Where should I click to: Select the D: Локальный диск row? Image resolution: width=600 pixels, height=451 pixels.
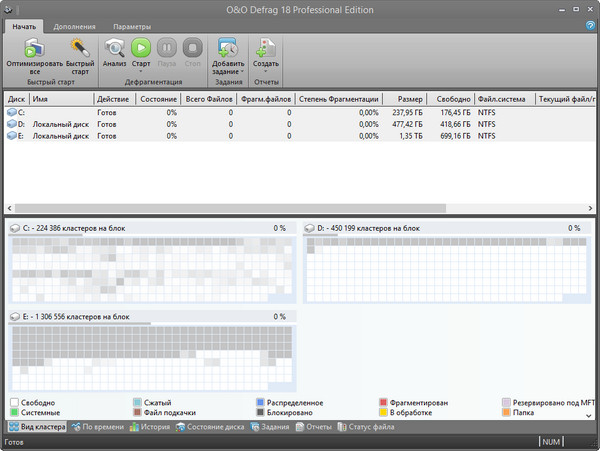click(x=60, y=125)
